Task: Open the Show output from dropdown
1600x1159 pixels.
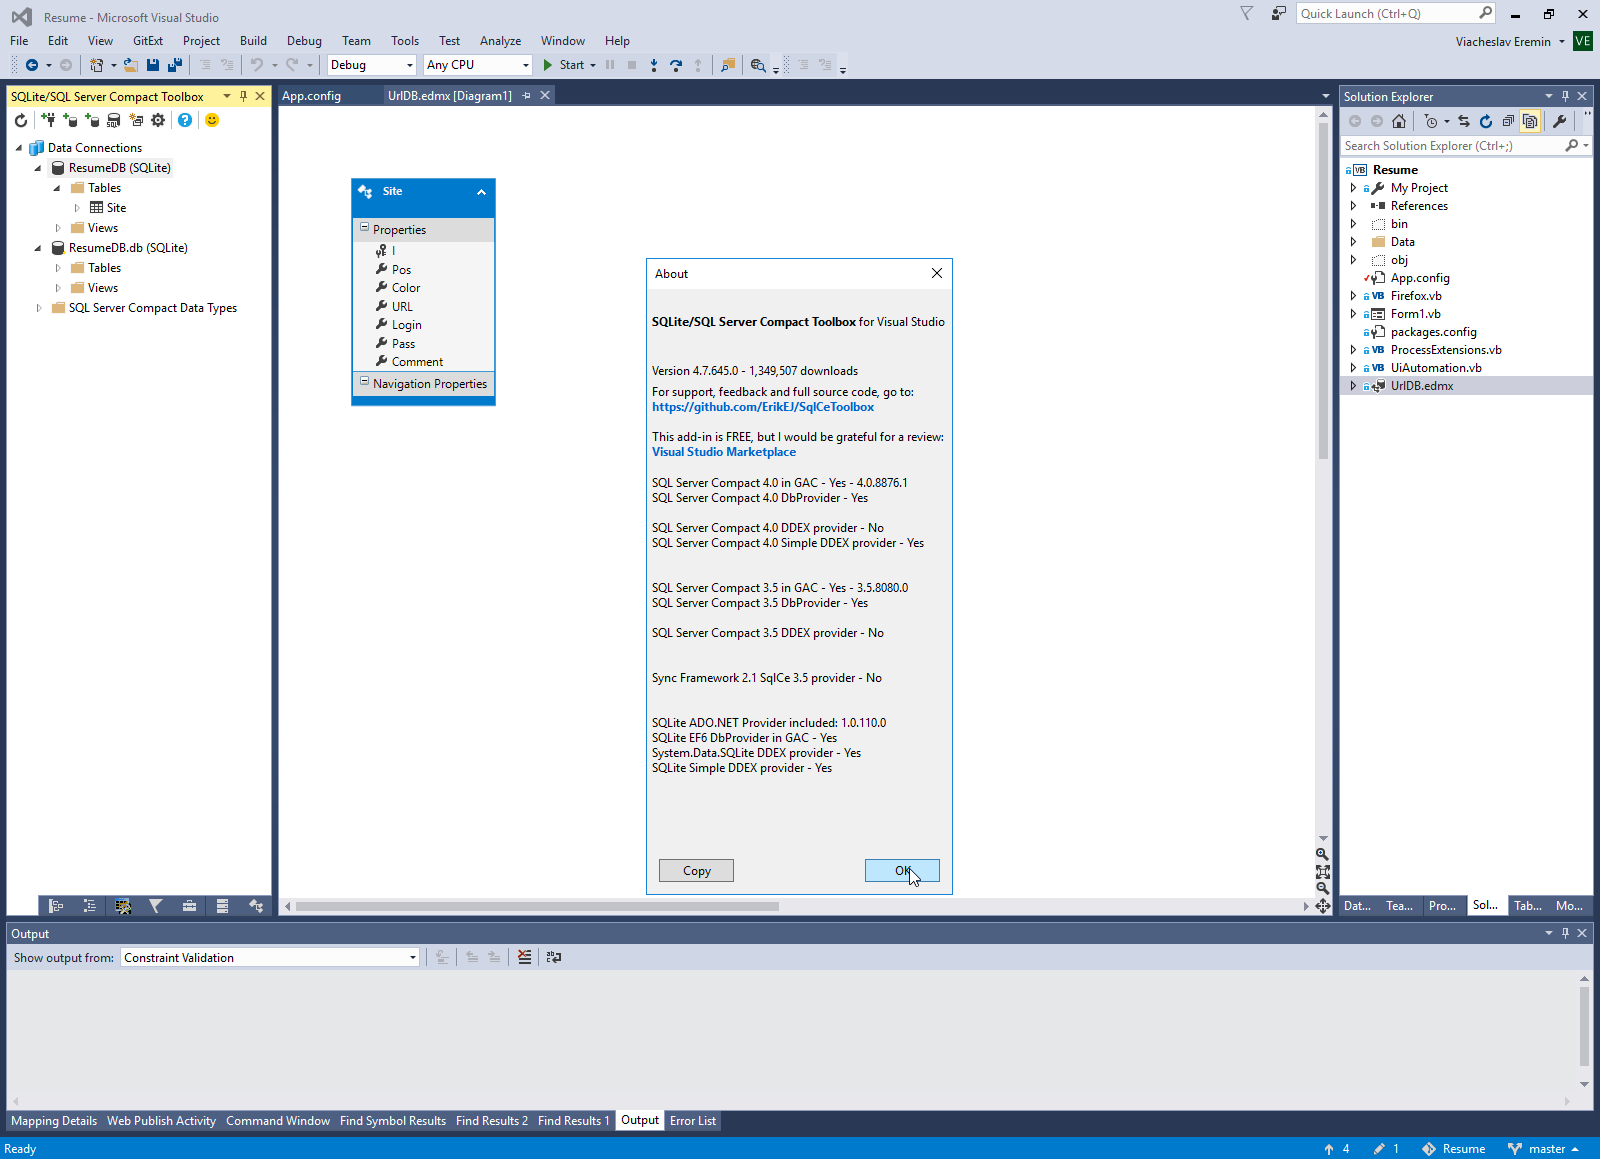Action: click(x=270, y=957)
